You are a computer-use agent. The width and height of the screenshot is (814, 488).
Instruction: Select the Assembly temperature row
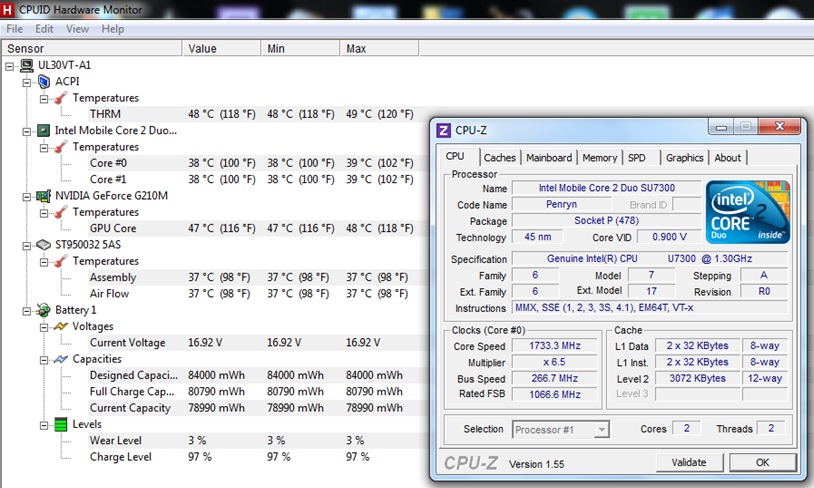(251, 277)
